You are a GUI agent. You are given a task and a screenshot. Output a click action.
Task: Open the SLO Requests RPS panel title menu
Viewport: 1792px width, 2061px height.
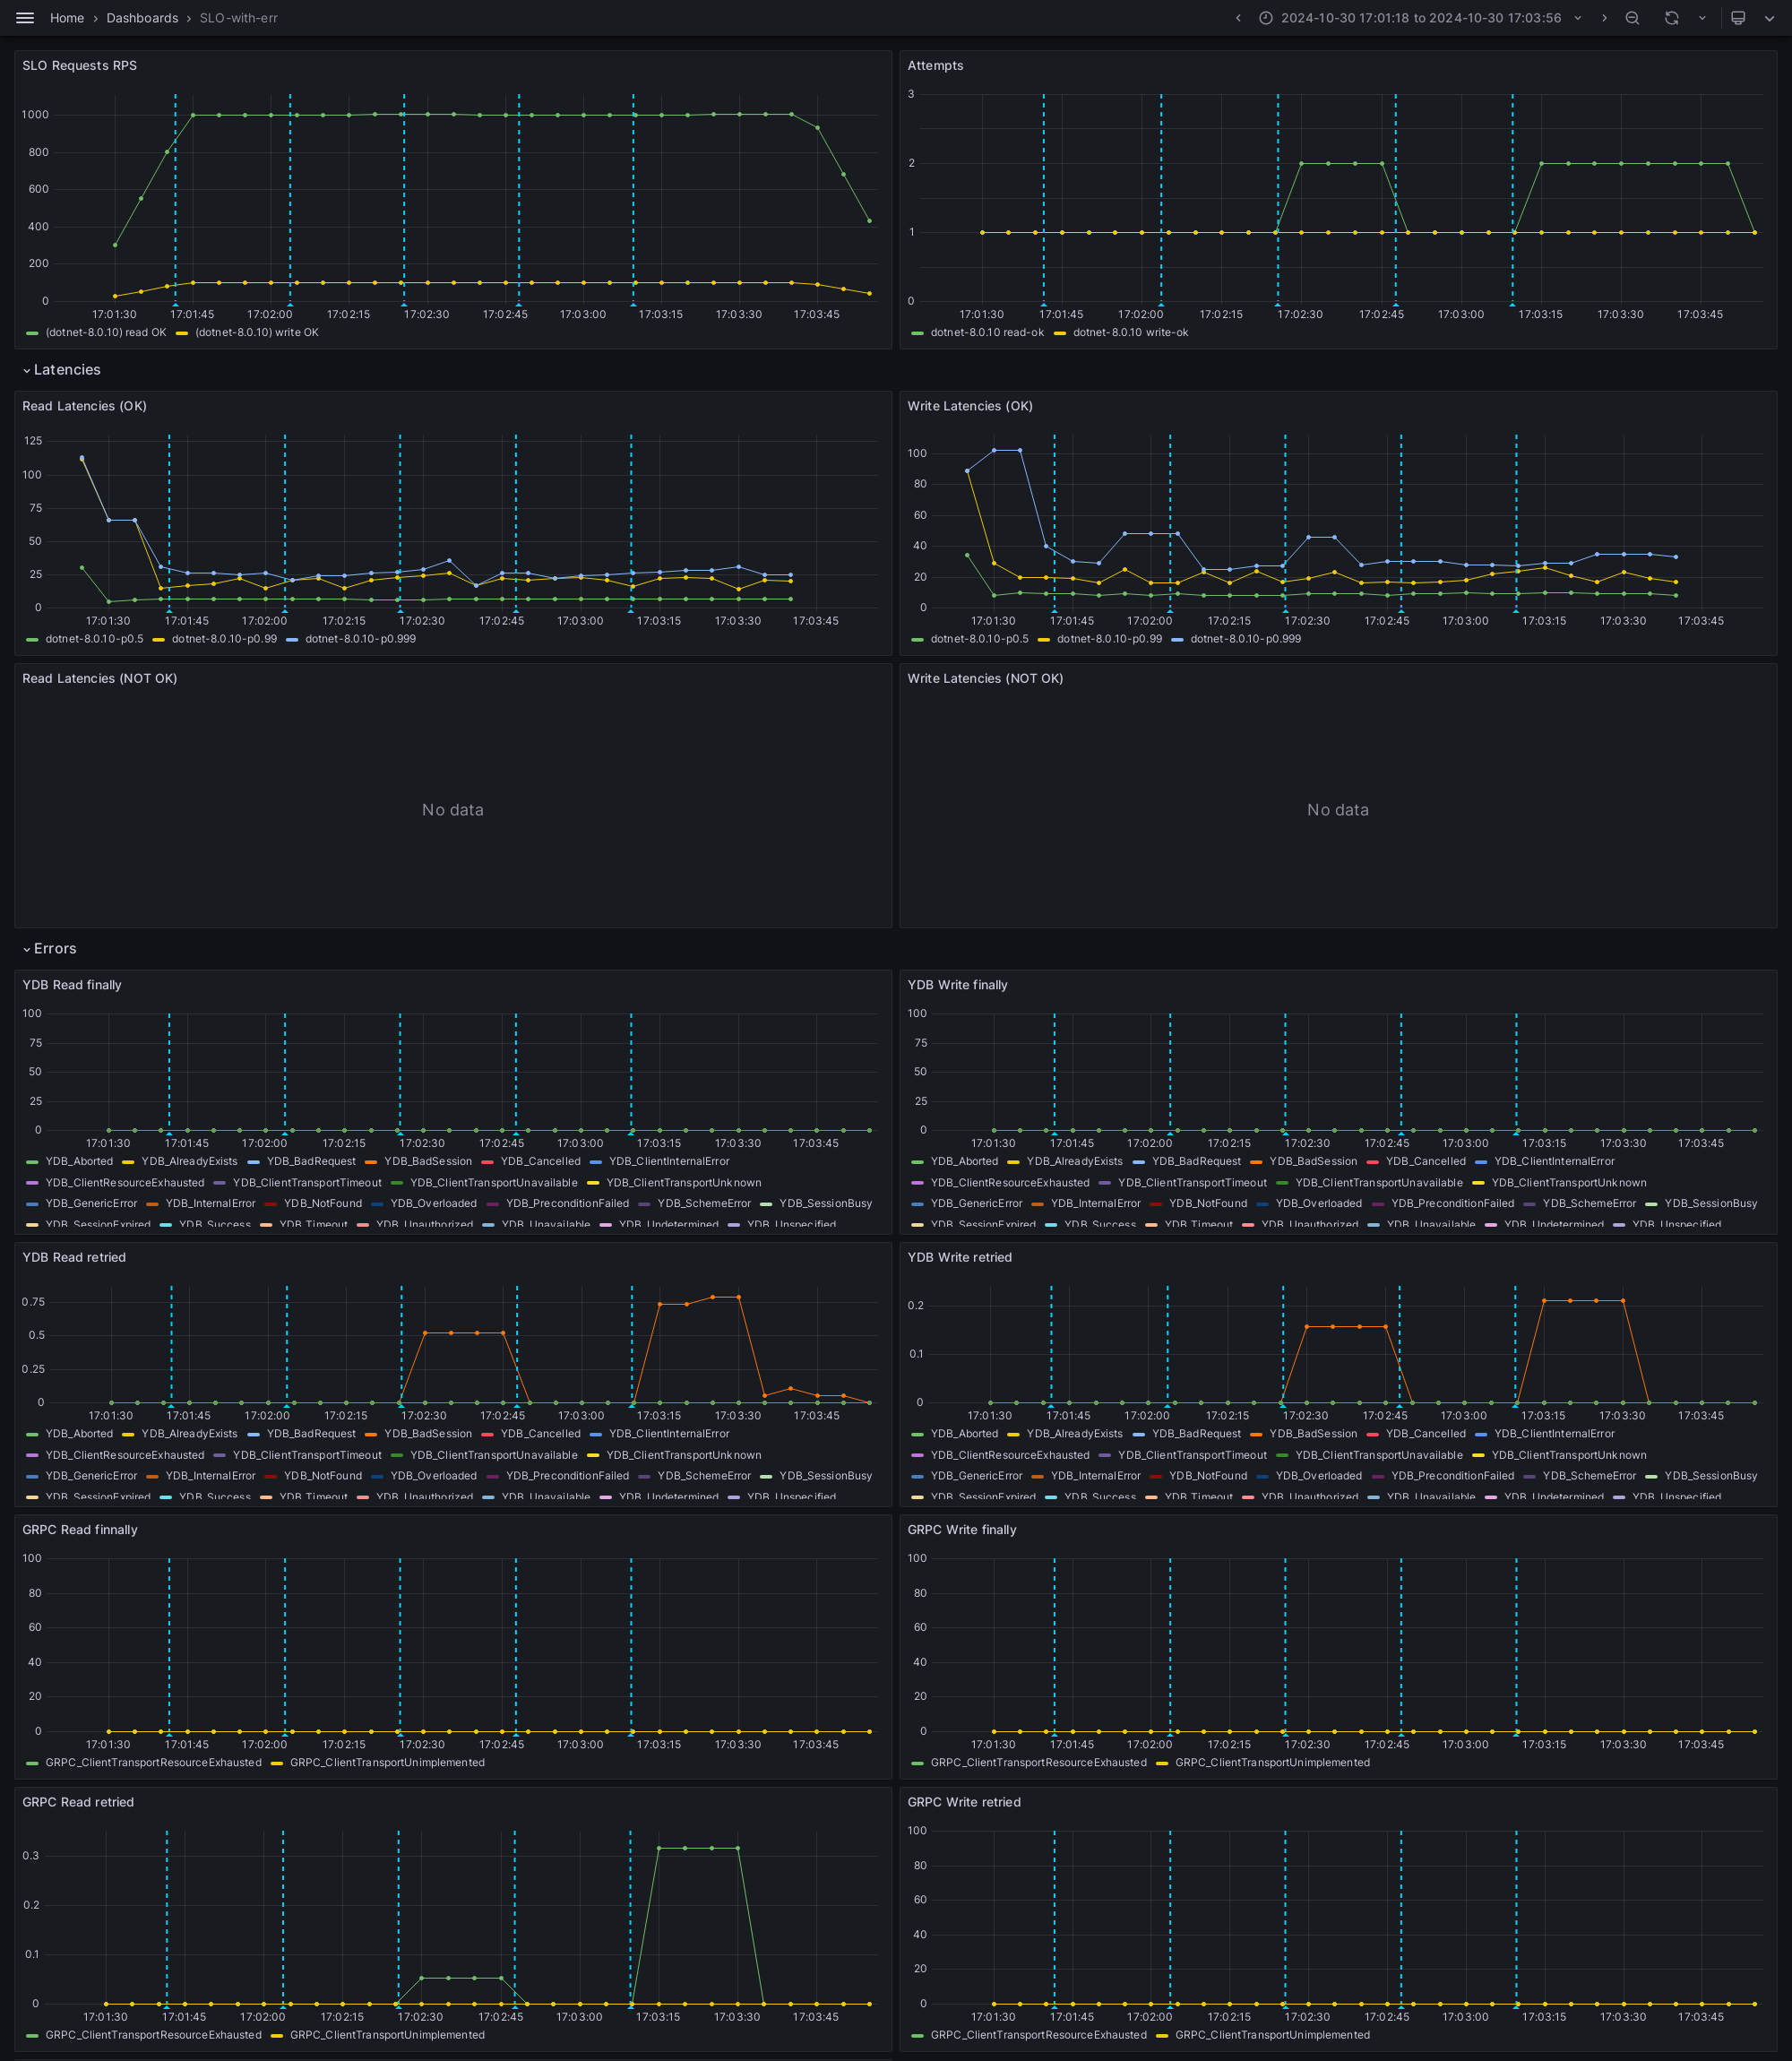coord(80,66)
